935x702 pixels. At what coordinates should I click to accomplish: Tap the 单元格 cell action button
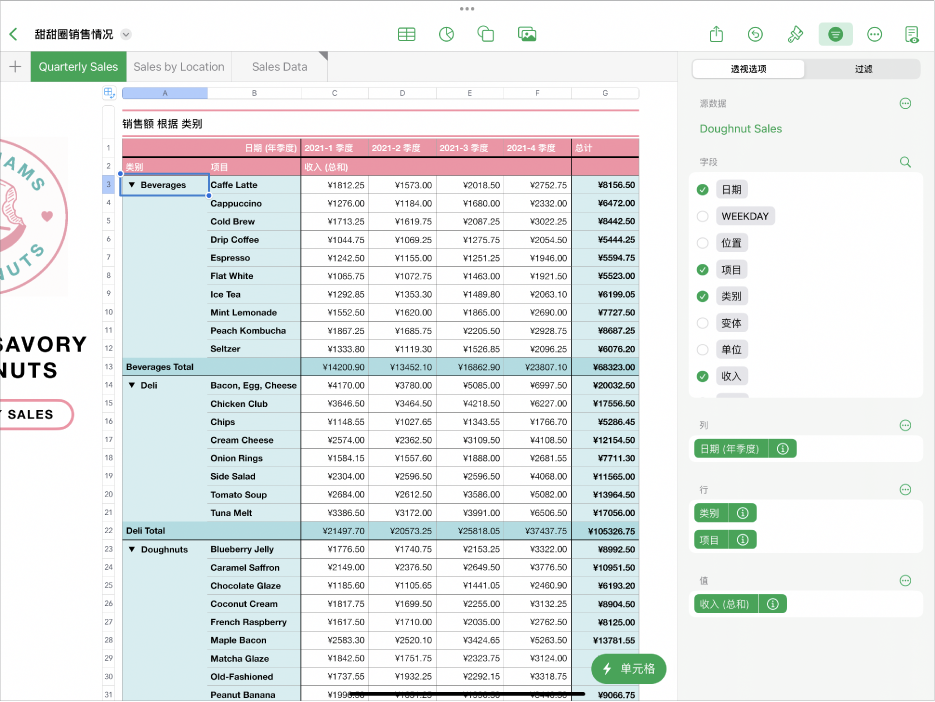[629, 669]
